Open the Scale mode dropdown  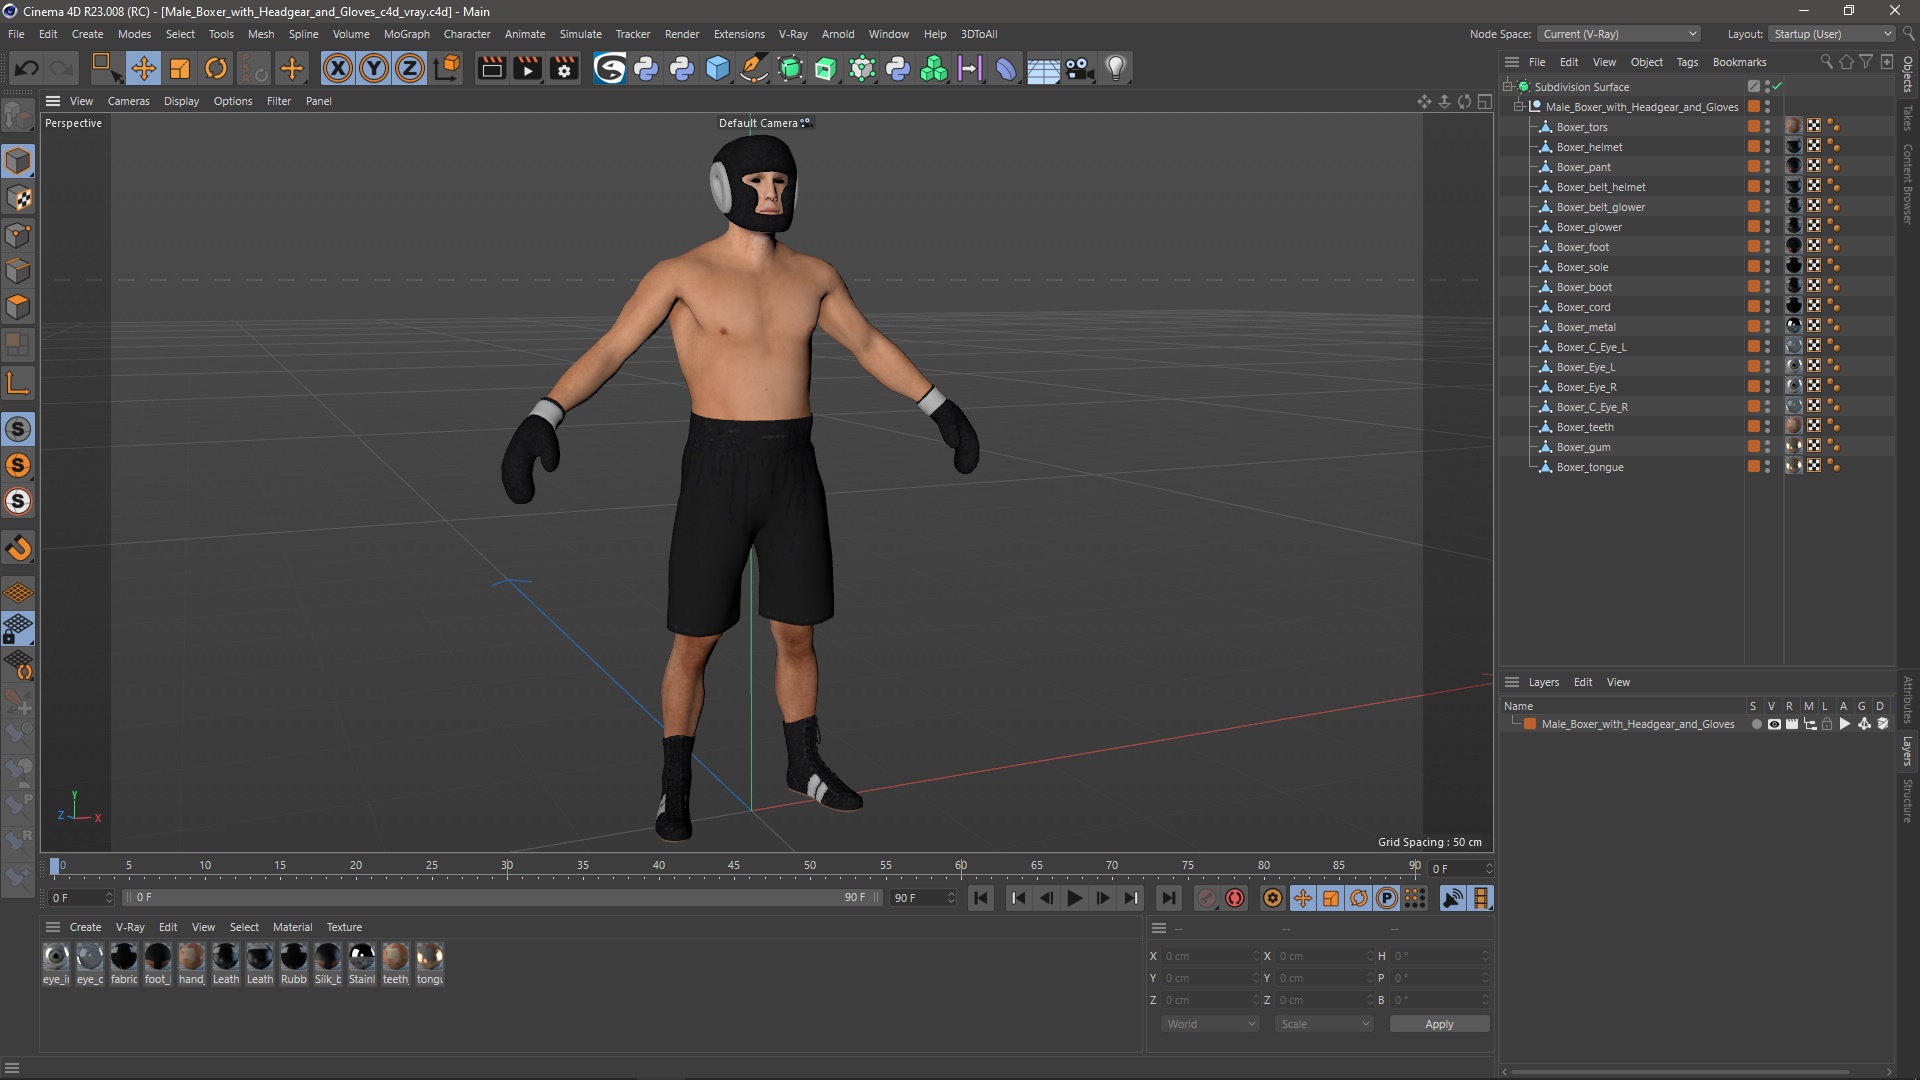pyautogui.click(x=1324, y=1024)
